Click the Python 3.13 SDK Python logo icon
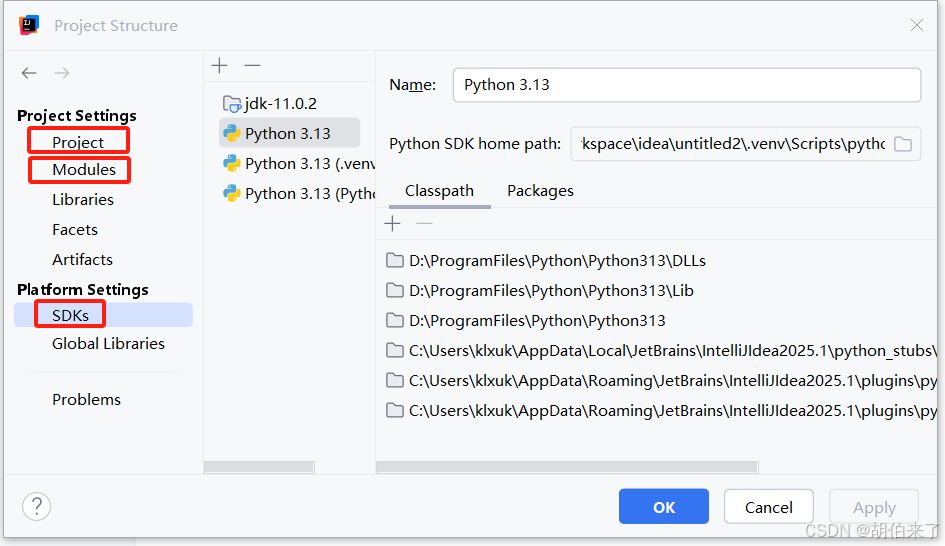 (231, 133)
